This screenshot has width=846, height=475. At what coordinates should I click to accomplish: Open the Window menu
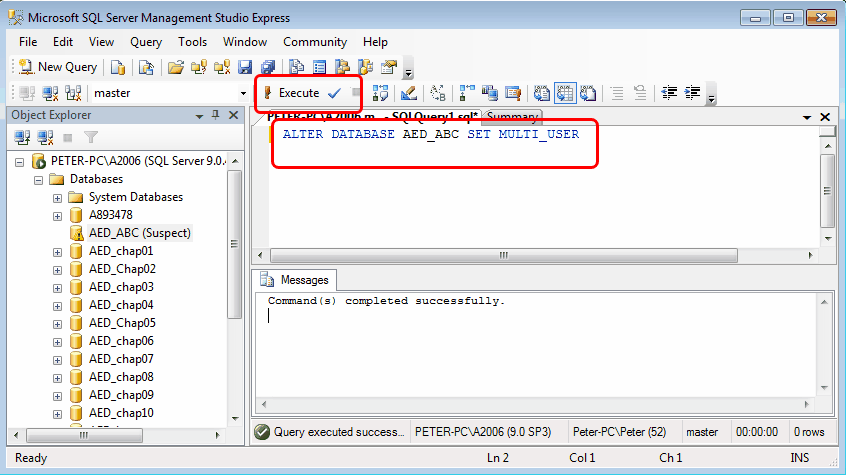(245, 42)
